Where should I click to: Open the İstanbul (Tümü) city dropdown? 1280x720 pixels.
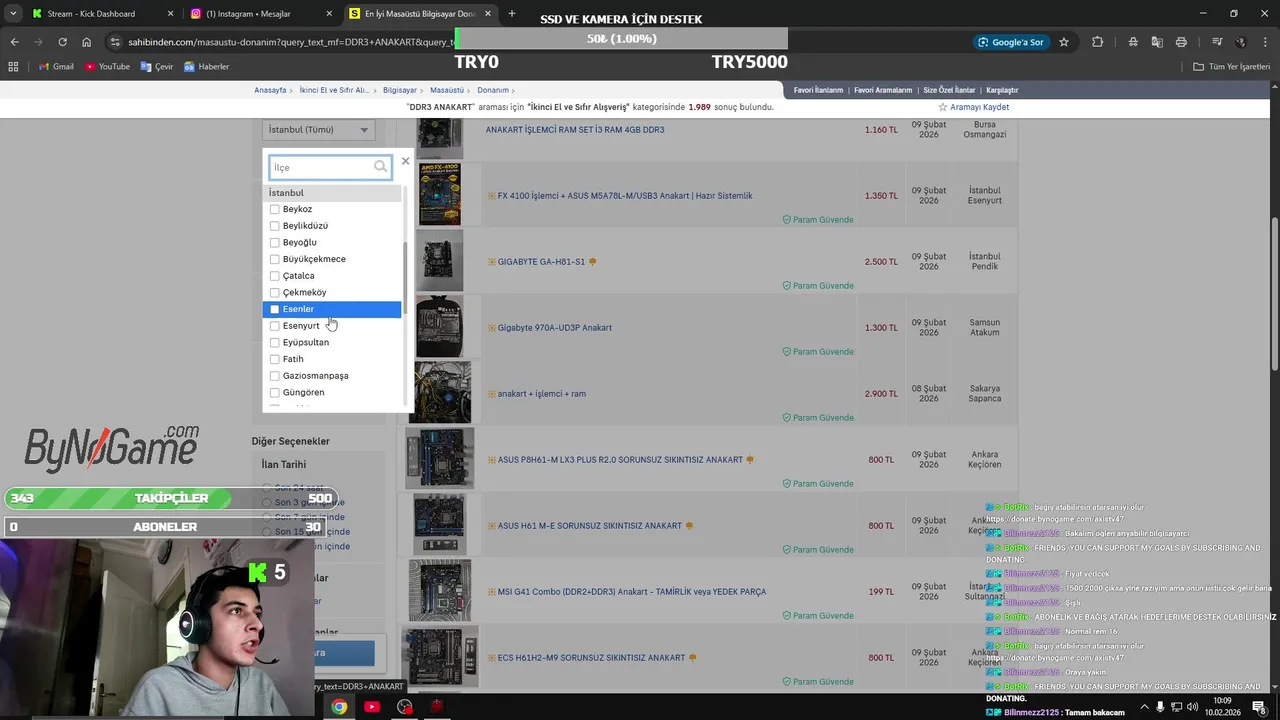319,129
